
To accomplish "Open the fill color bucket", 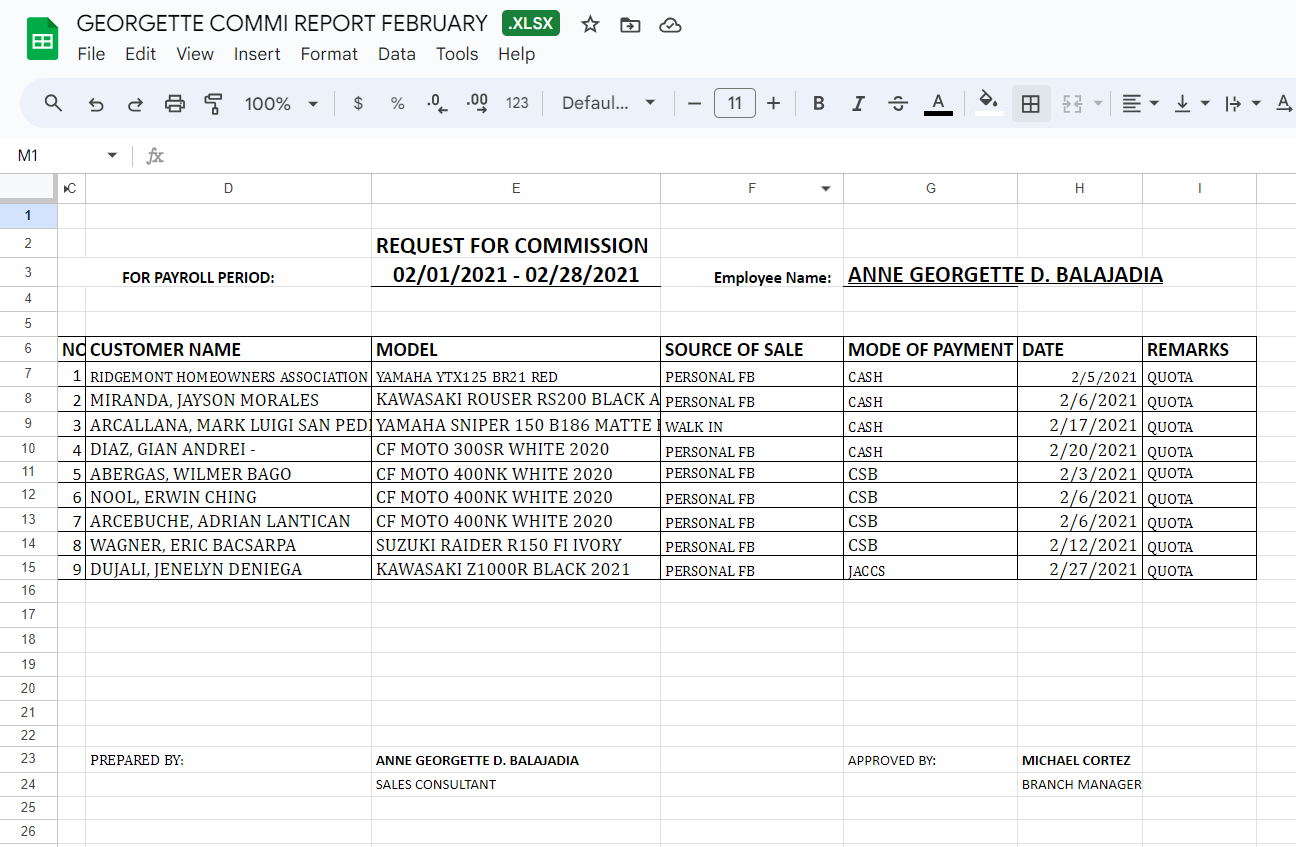I will click(x=989, y=103).
